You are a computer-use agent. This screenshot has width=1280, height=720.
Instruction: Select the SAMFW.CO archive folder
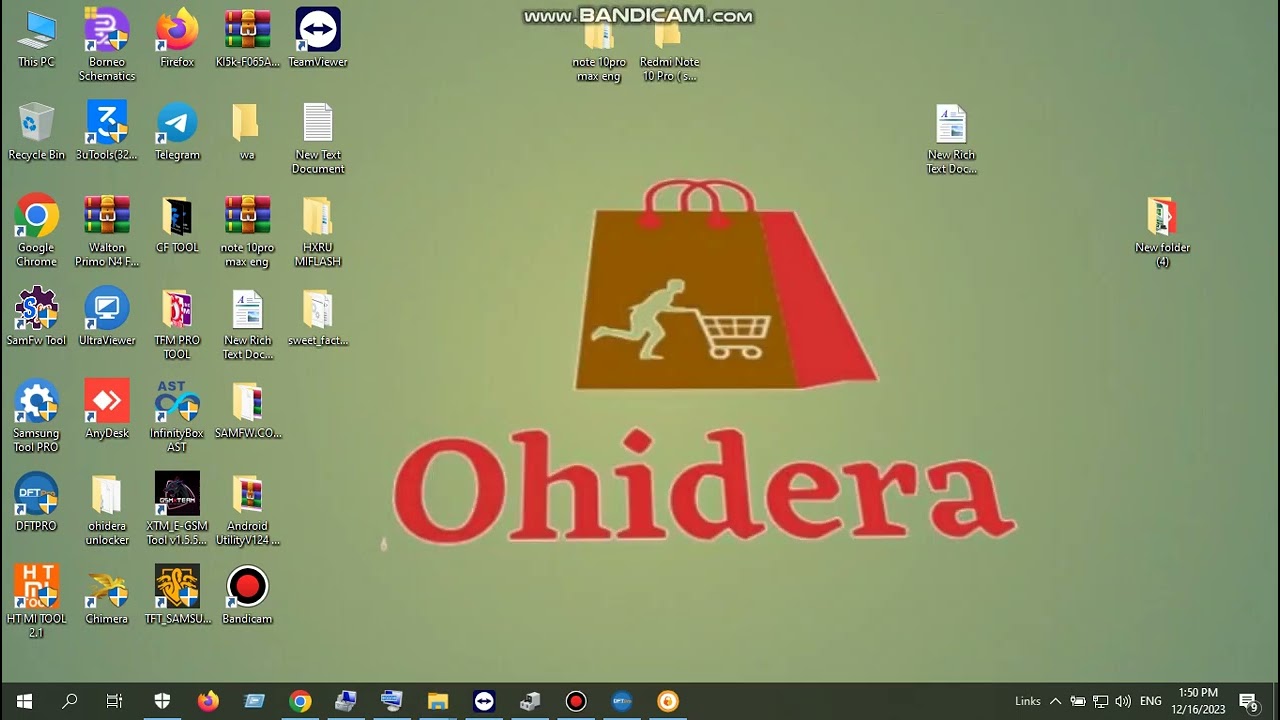coord(247,410)
